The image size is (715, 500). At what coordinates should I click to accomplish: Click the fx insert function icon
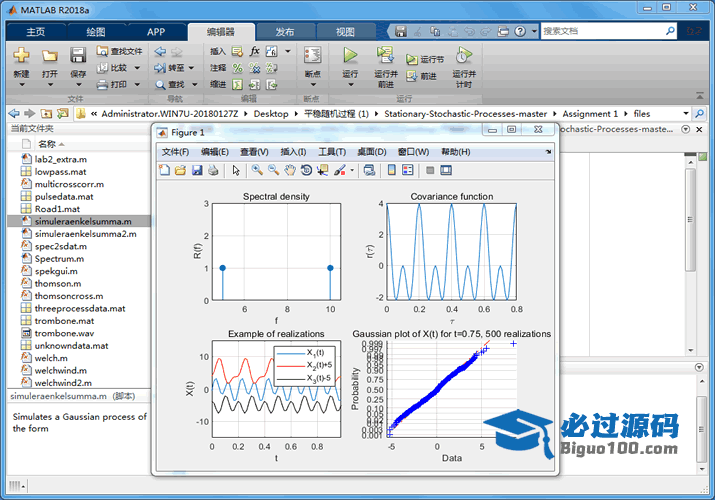(254, 51)
